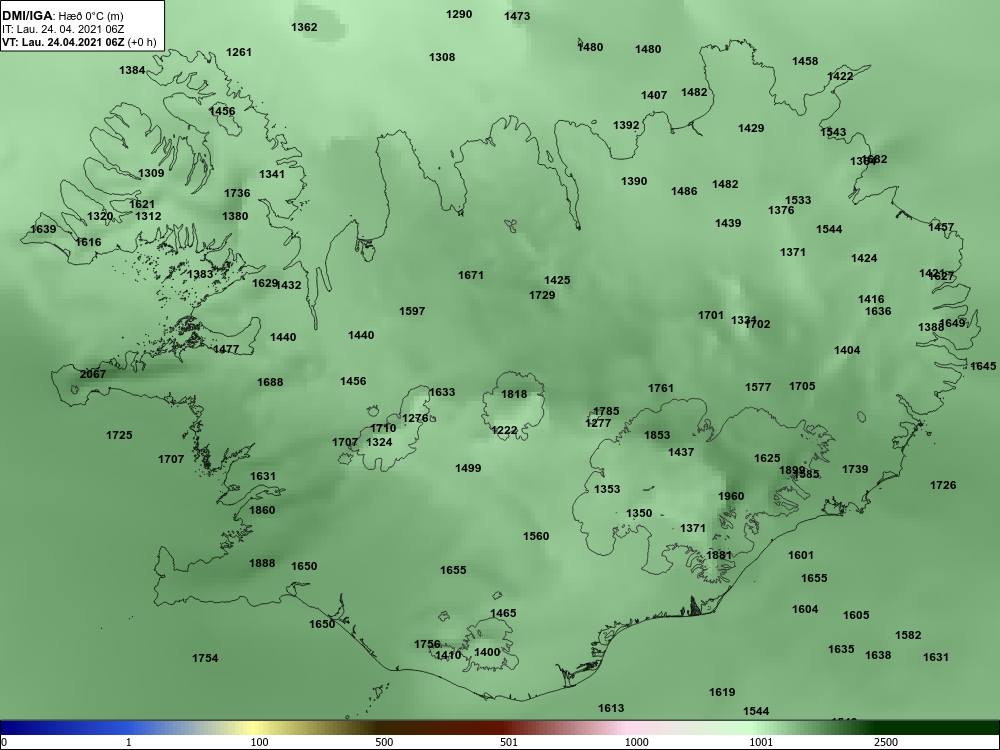
Task: Click the map value 1353
Action: click(x=607, y=489)
